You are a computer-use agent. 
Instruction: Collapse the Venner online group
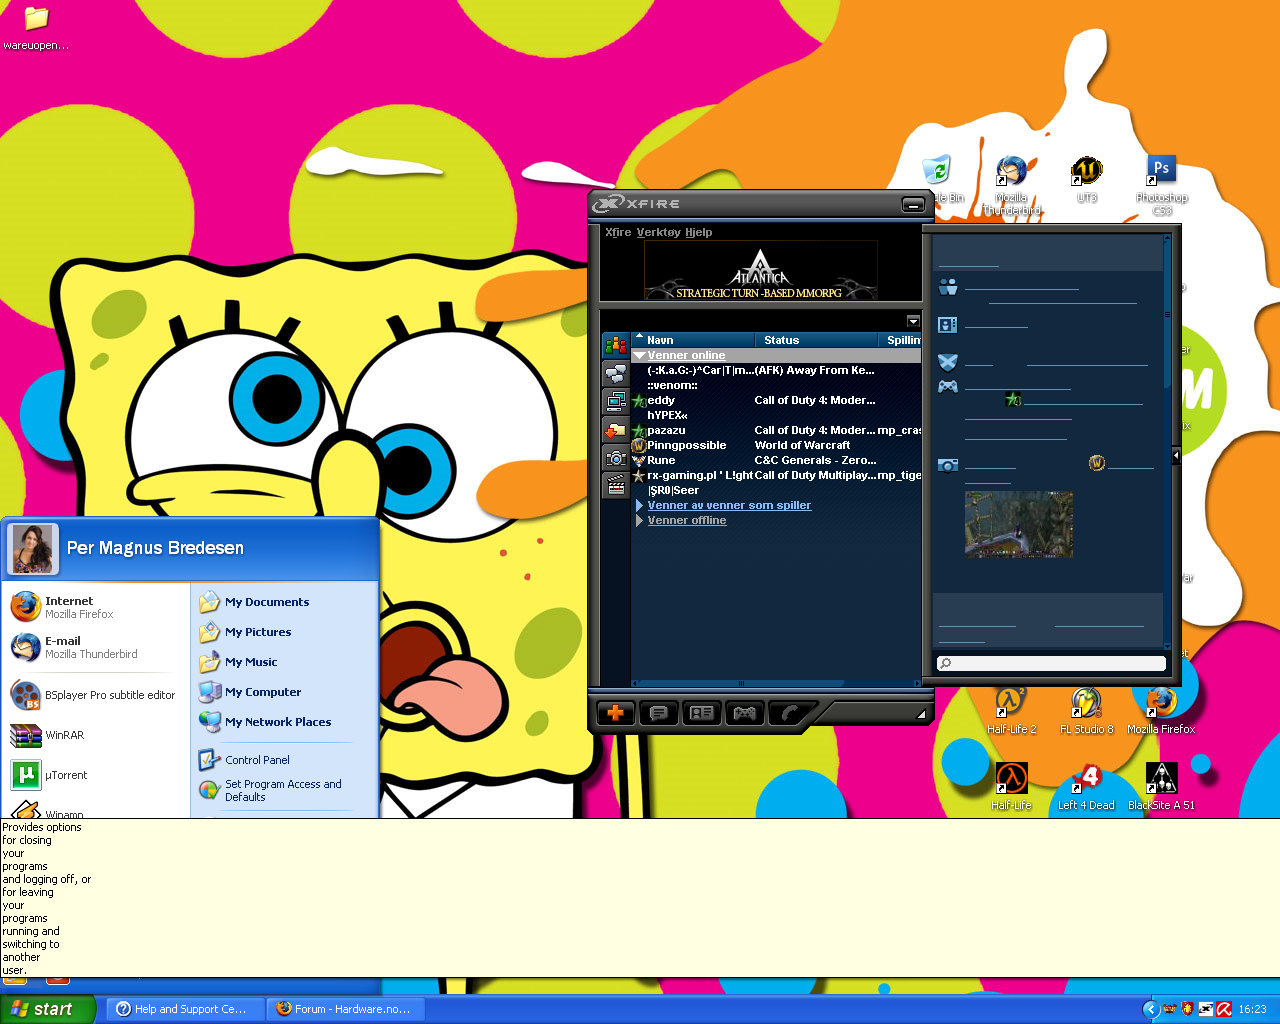640,355
